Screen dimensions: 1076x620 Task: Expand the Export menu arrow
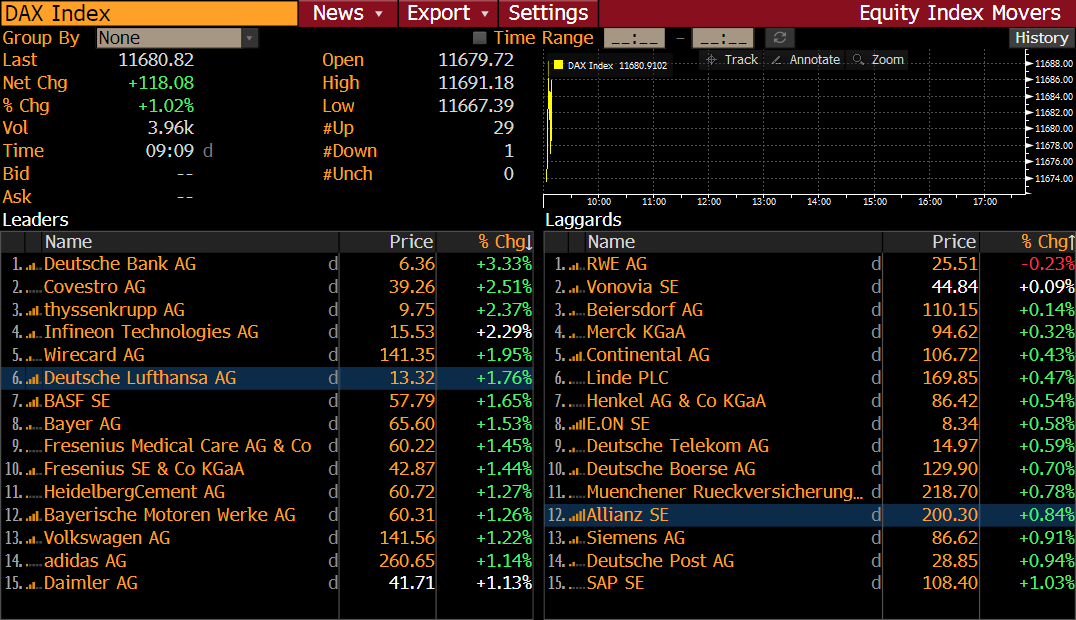click(485, 14)
